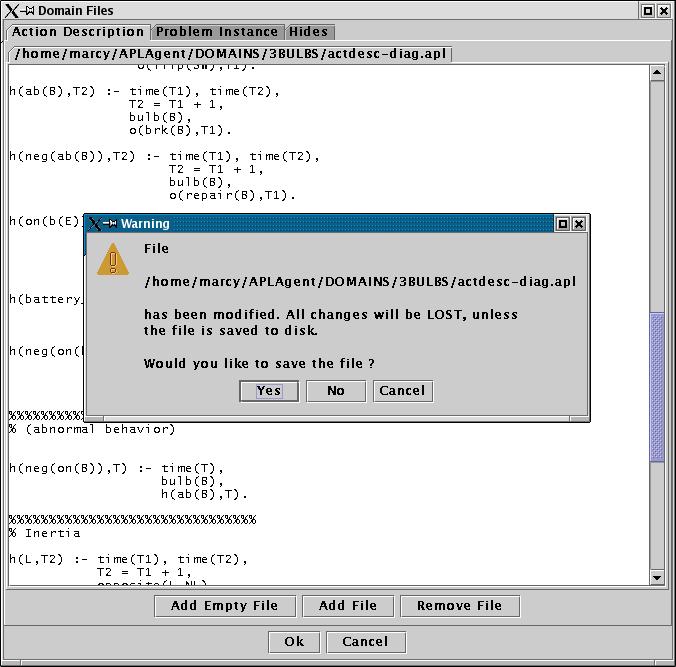Click the pin icon in Warning title bar

(x=110, y=224)
